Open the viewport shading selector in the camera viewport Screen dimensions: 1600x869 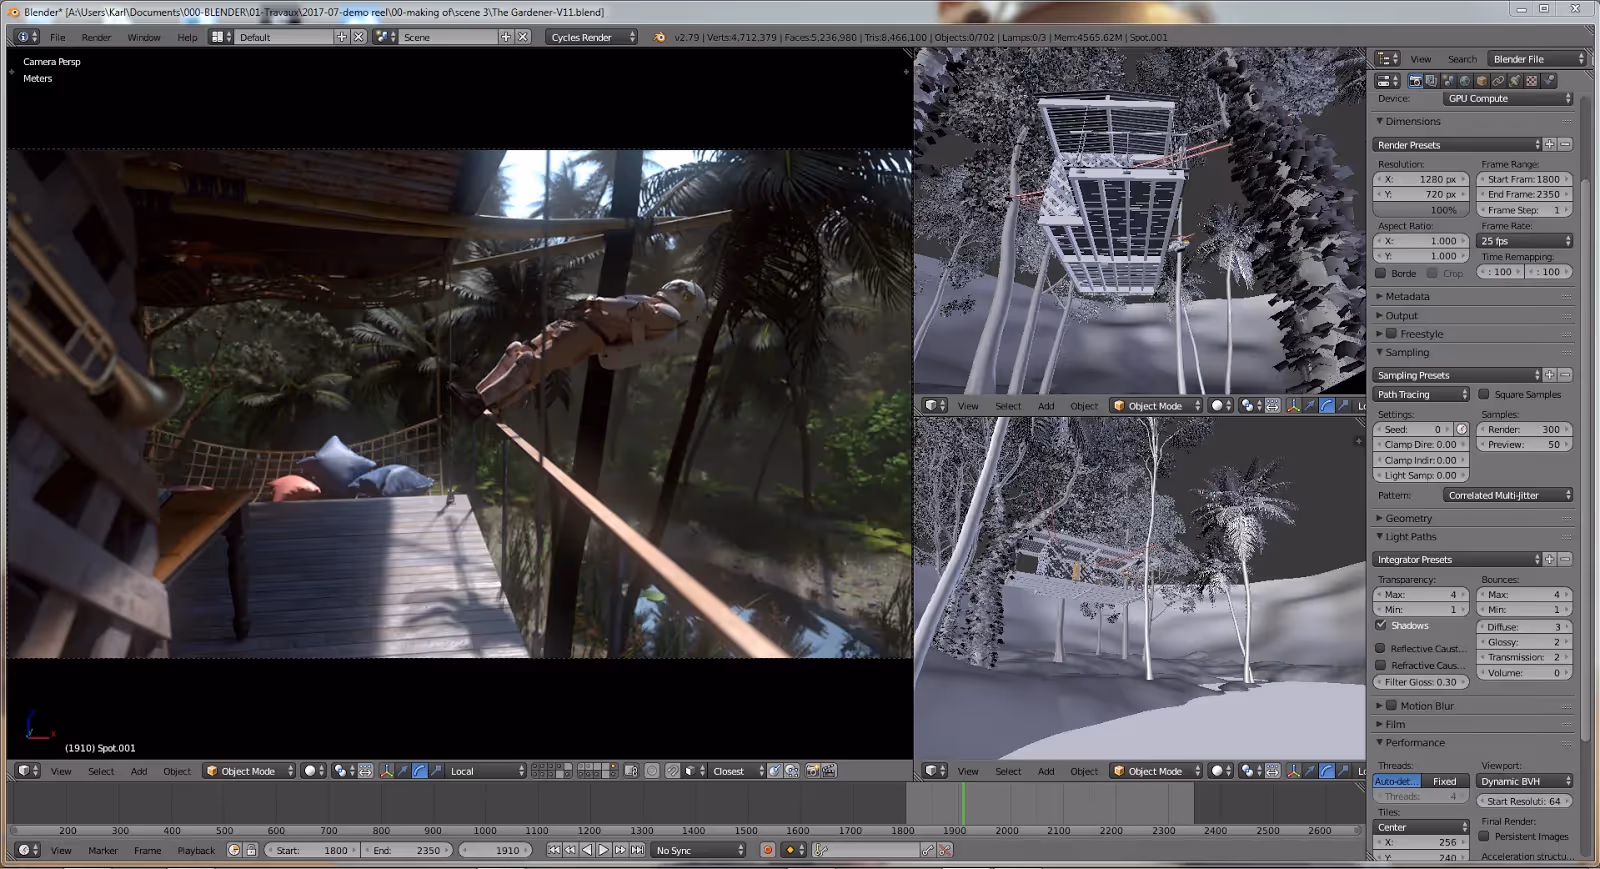pos(313,771)
